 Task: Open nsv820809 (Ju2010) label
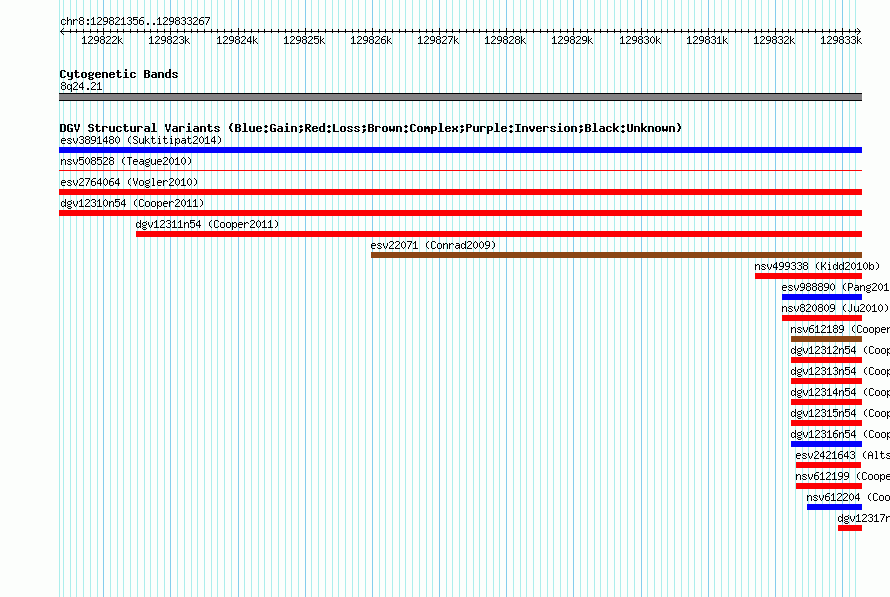(x=835, y=308)
